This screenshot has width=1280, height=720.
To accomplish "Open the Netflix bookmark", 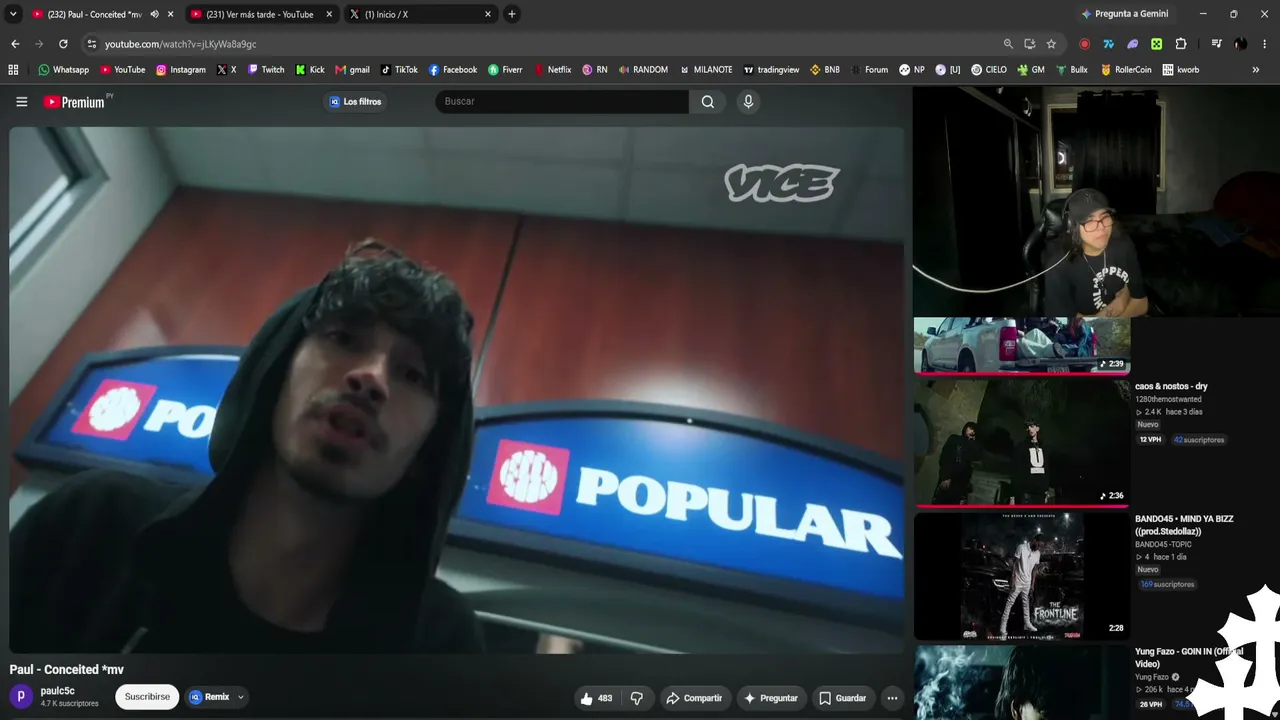I will (x=553, y=70).
